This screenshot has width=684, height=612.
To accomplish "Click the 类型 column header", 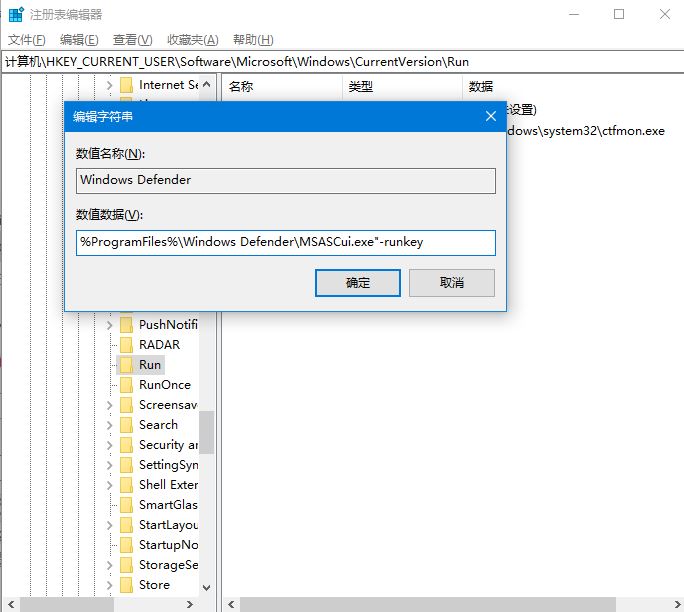I will click(402, 86).
